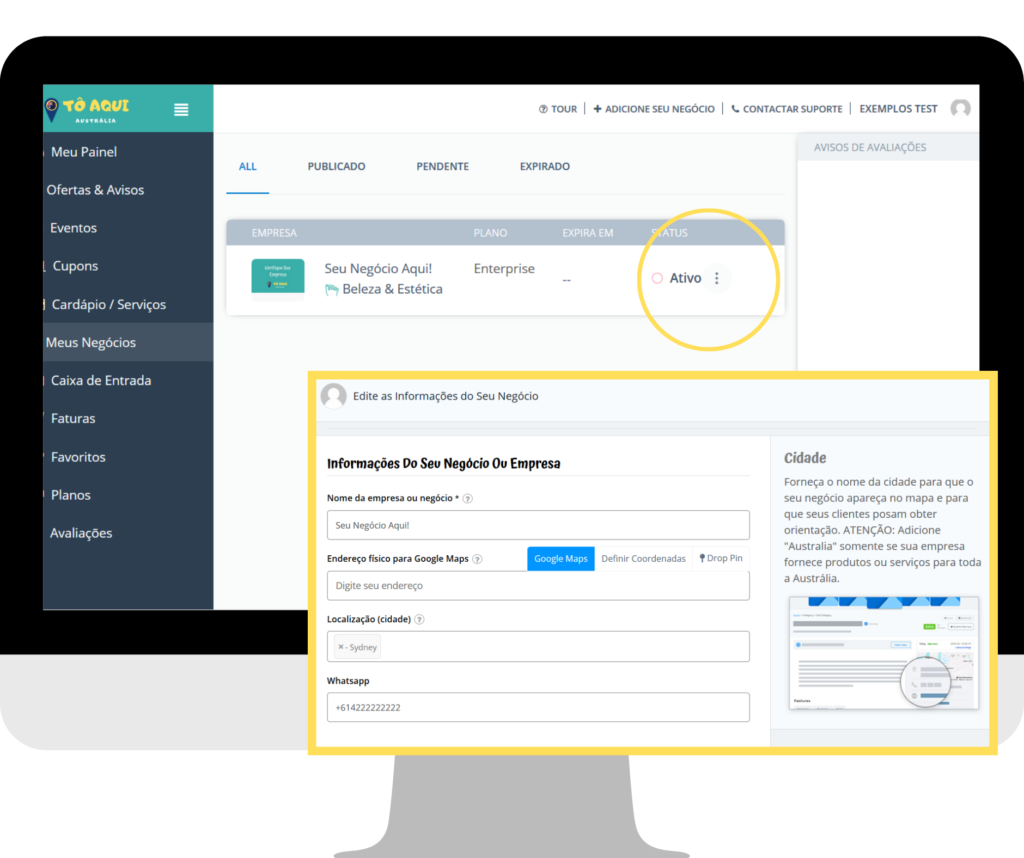
Task: Click the Enterprise plan cell
Action: tap(504, 268)
